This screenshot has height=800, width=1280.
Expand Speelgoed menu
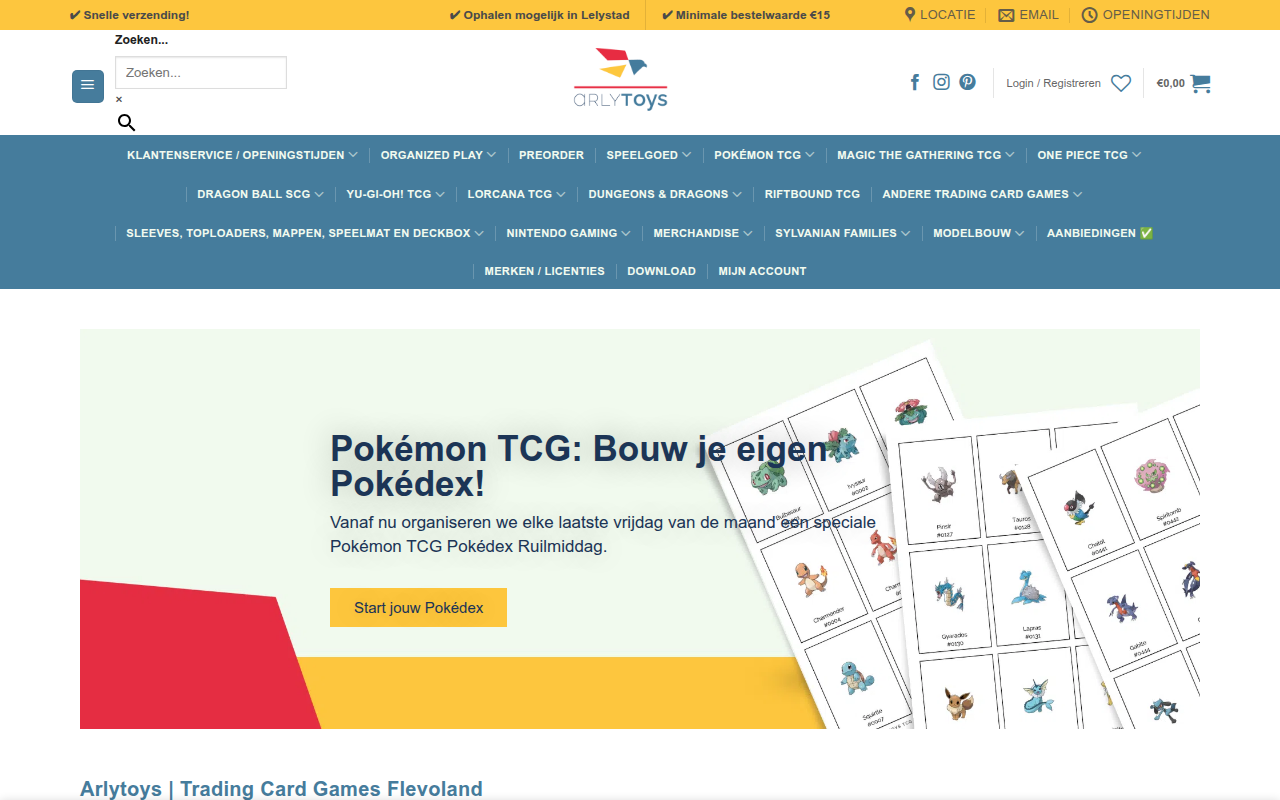pos(649,155)
